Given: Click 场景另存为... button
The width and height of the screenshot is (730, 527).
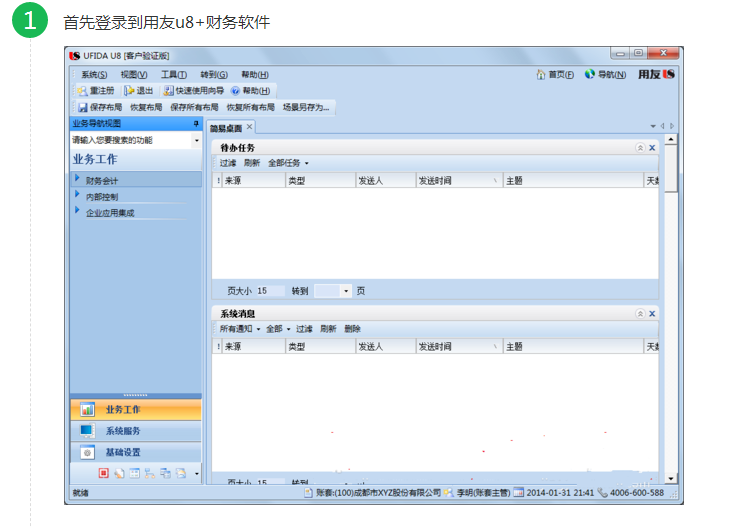Looking at the screenshot, I should pyautogui.click(x=306, y=108).
